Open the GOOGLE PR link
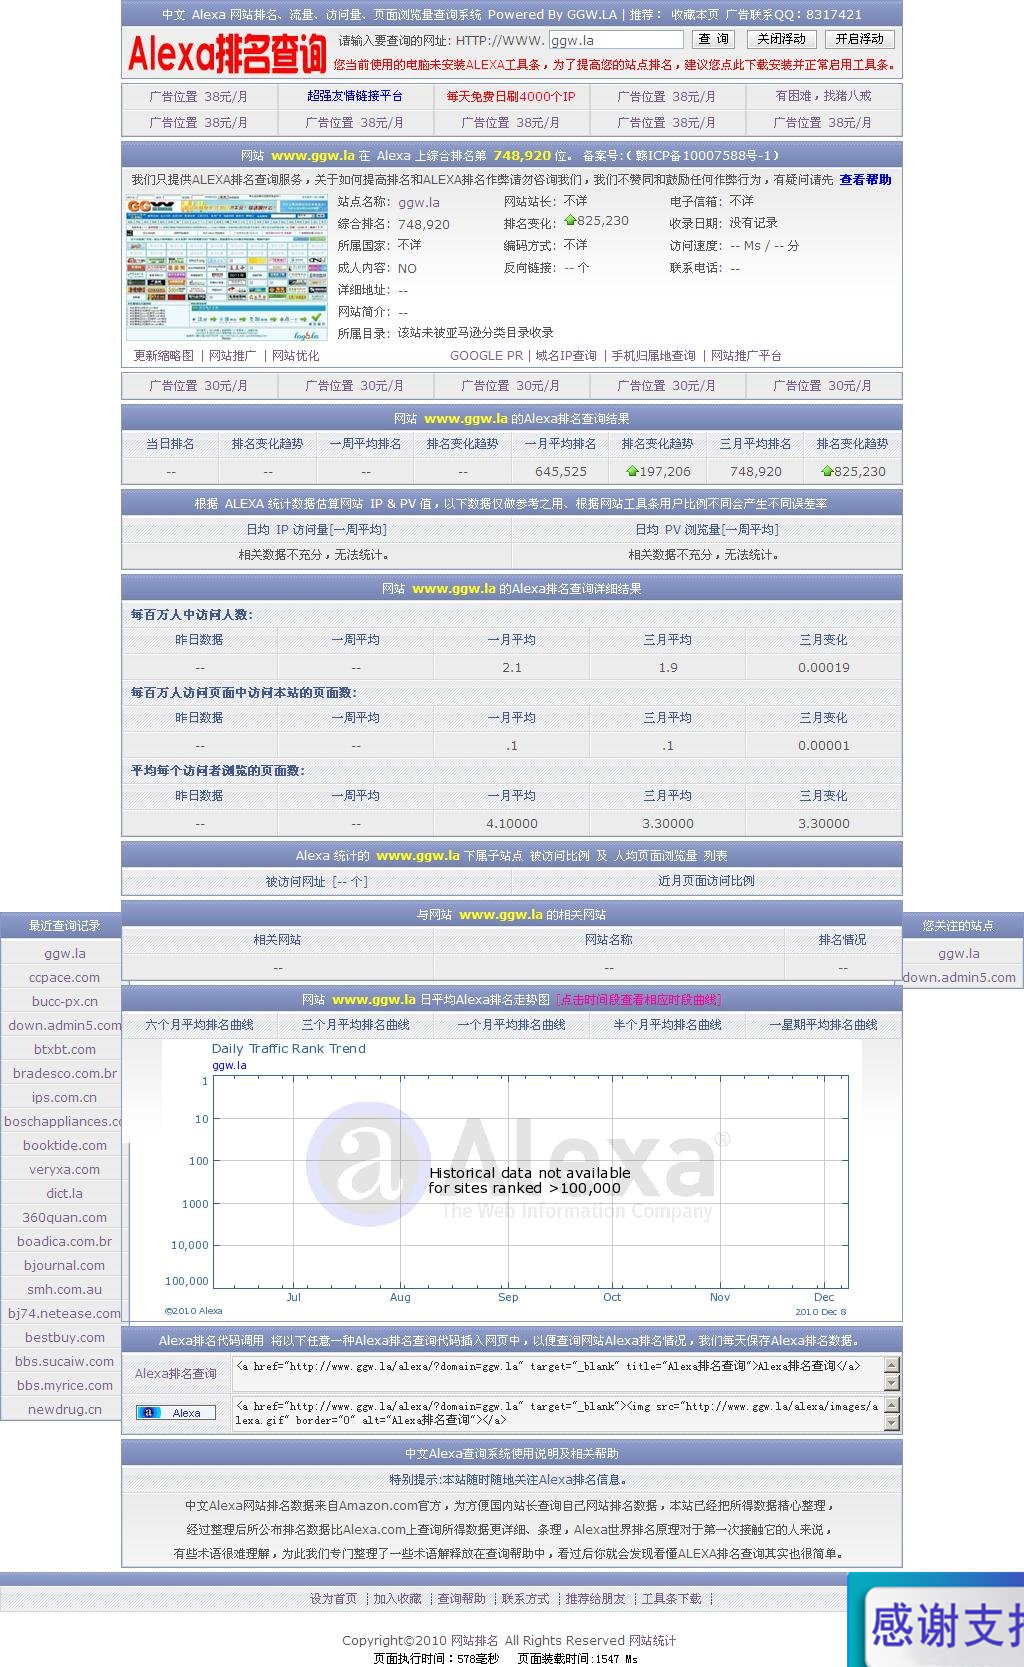The width and height of the screenshot is (1024, 1667). click(487, 356)
